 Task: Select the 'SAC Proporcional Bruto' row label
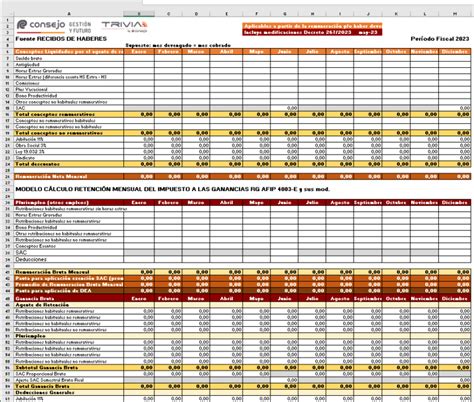69,374
